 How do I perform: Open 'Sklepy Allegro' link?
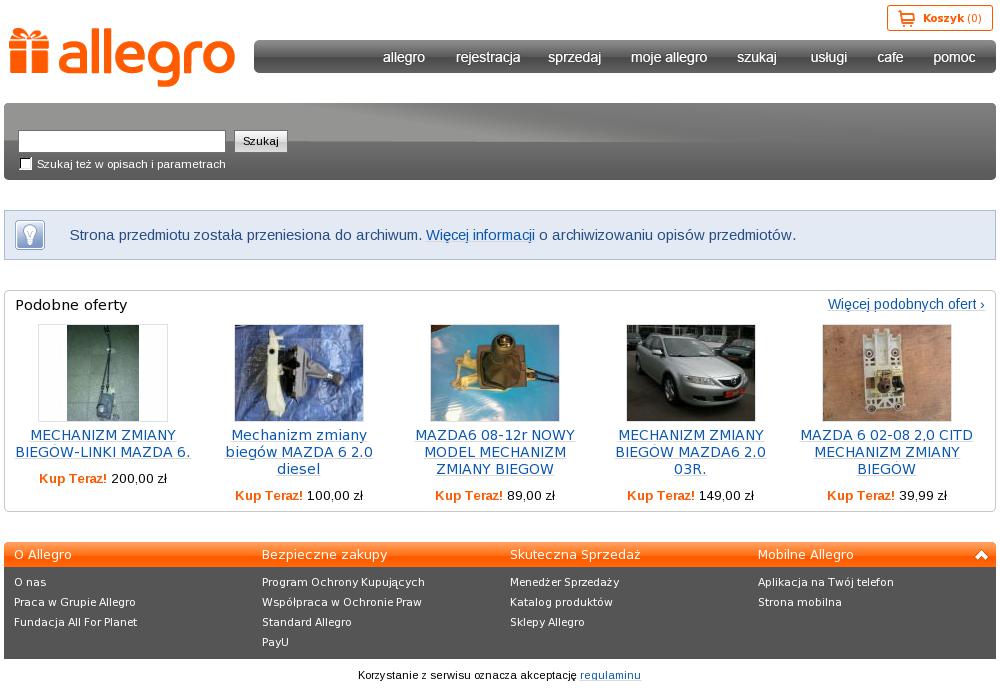click(x=547, y=622)
